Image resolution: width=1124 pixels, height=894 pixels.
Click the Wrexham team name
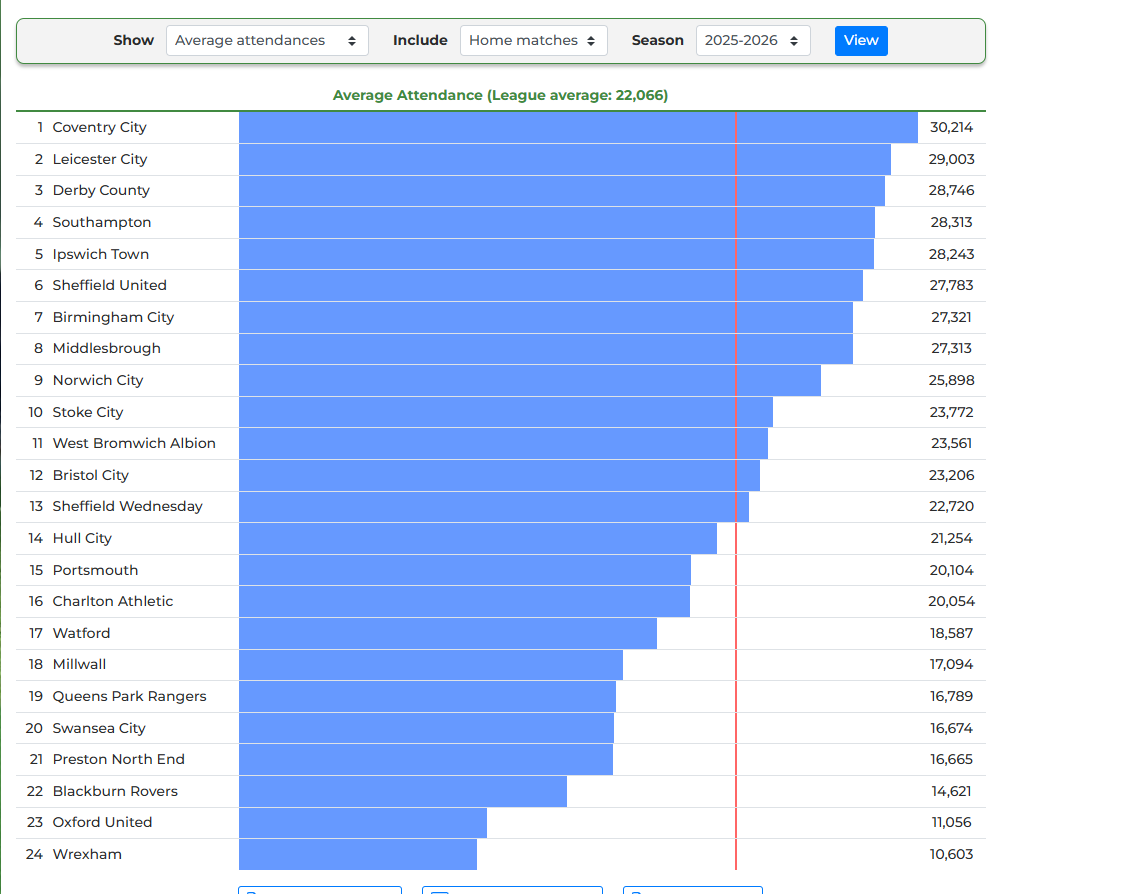click(87, 854)
